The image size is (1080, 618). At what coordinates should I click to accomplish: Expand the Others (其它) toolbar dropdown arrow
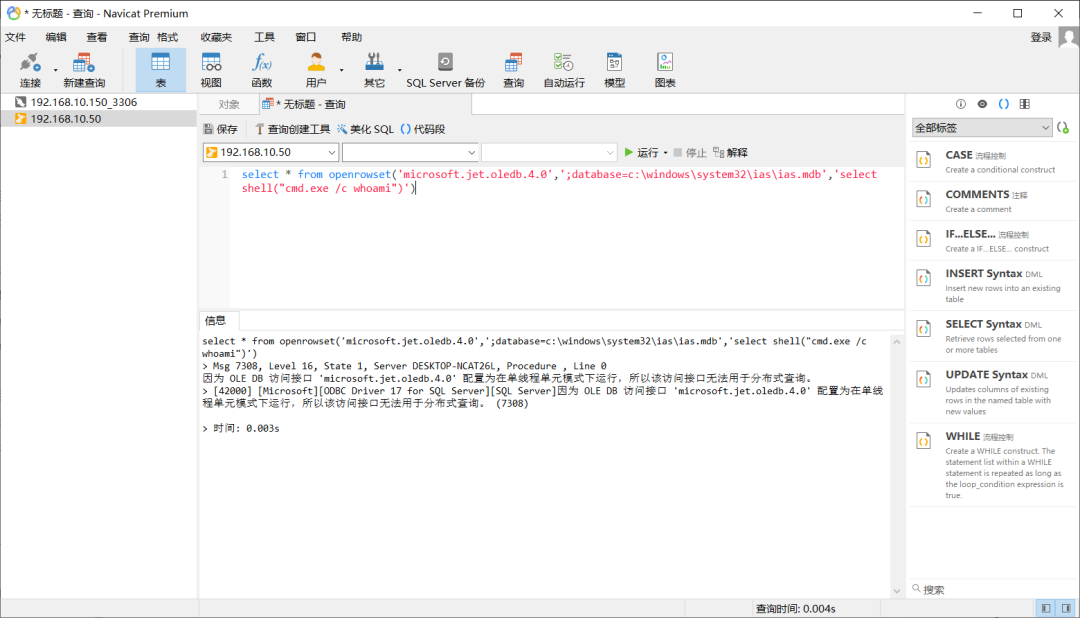(x=399, y=70)
